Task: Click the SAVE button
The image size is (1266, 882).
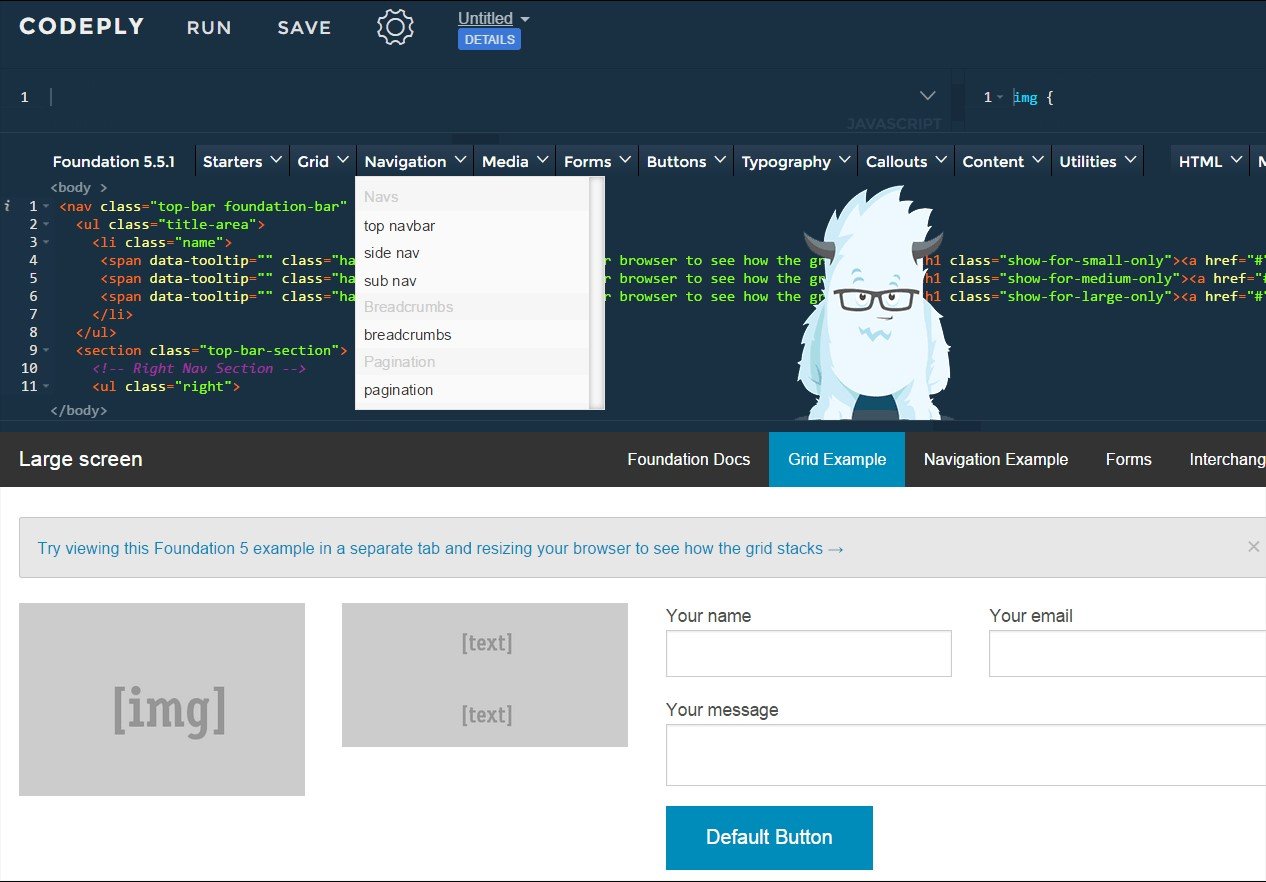Action: [304, 28]
